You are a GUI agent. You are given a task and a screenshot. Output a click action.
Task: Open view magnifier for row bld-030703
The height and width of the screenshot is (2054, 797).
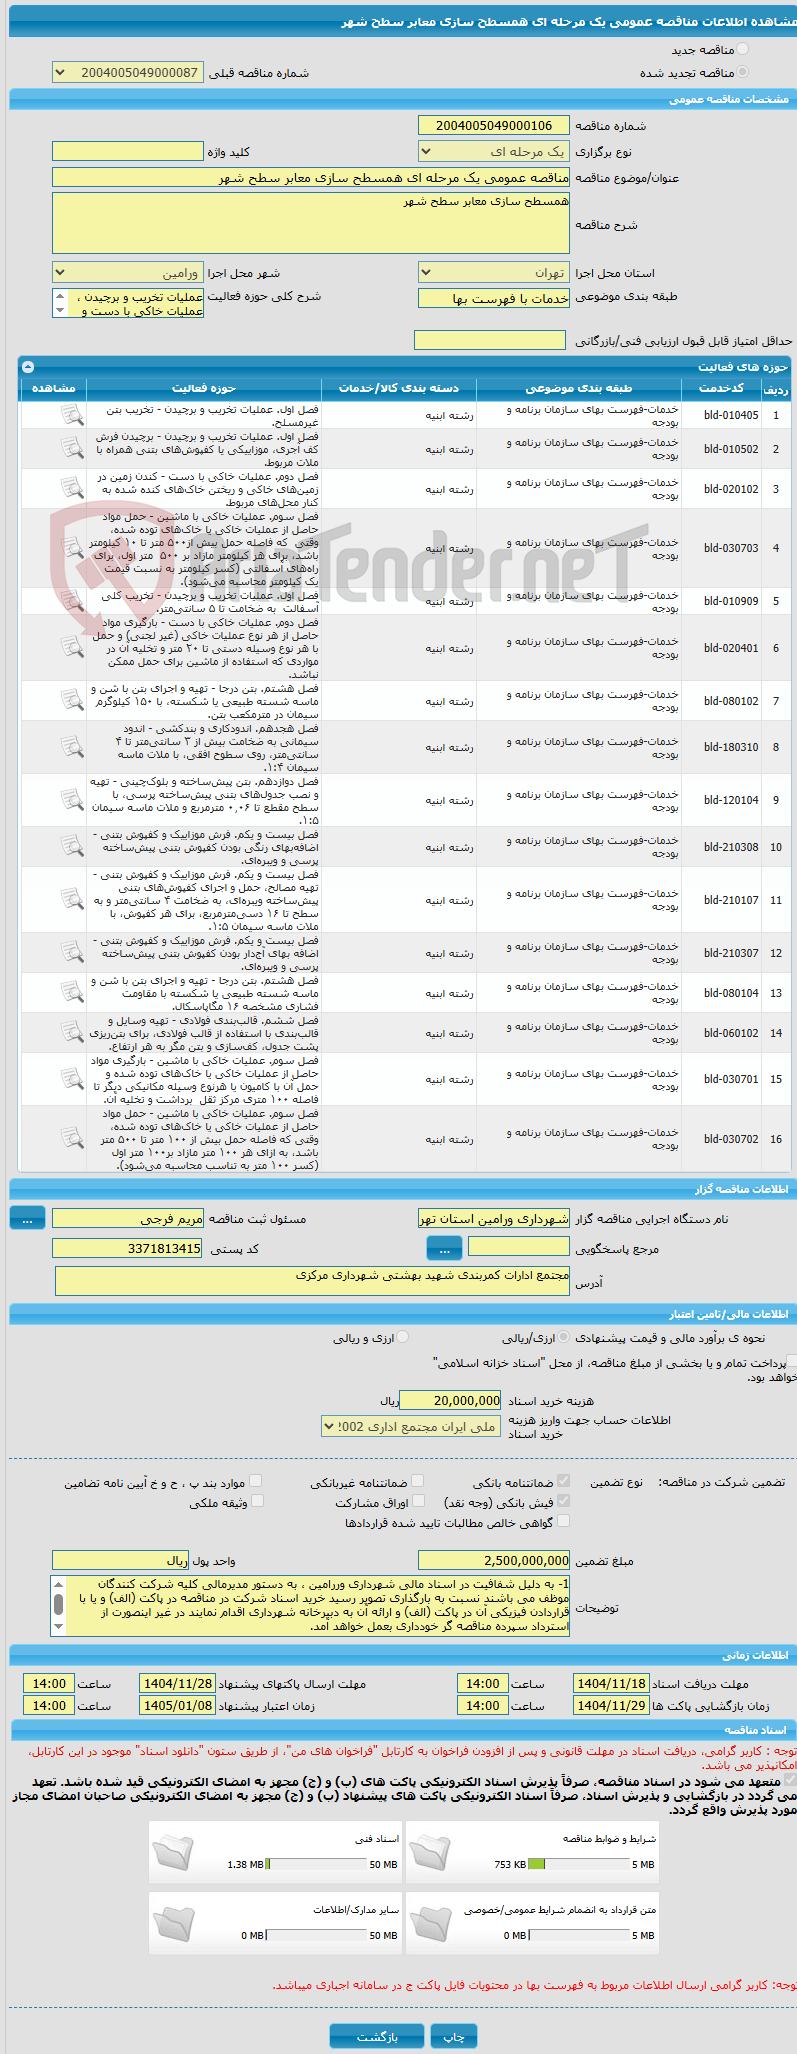tap(71, 548)
